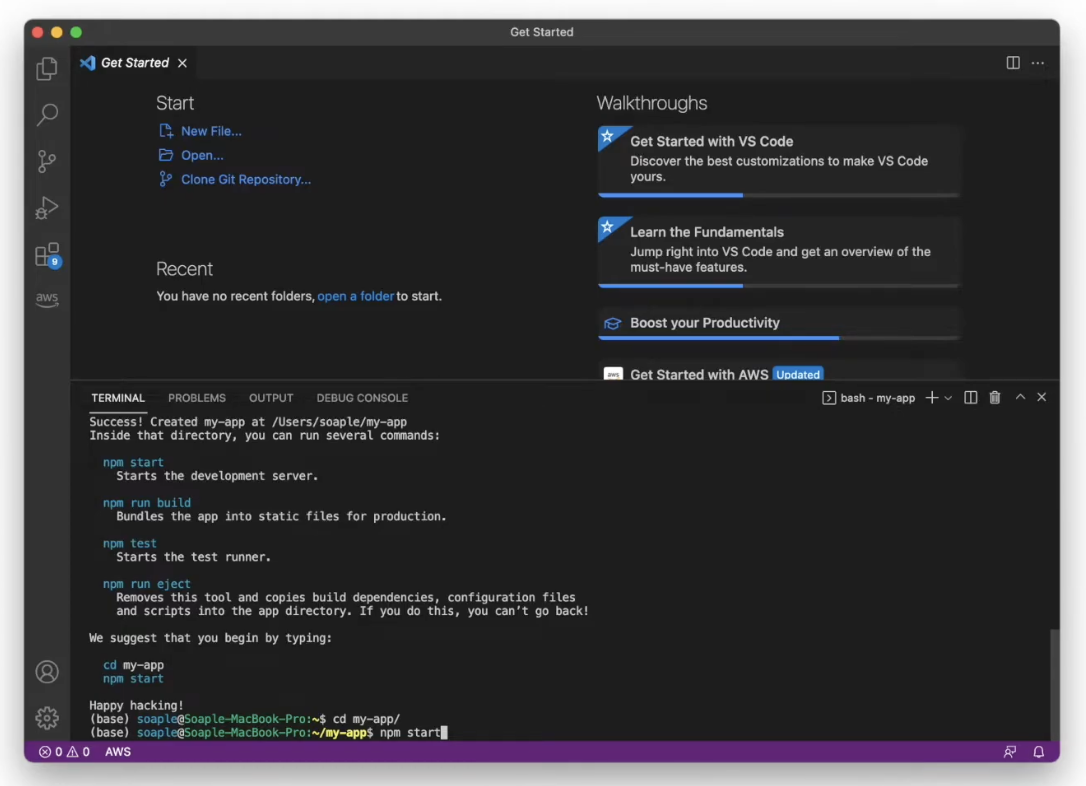Open the Search view in activity bar
The width and height of the screenshot is (1086, 786).
[47, 114]
